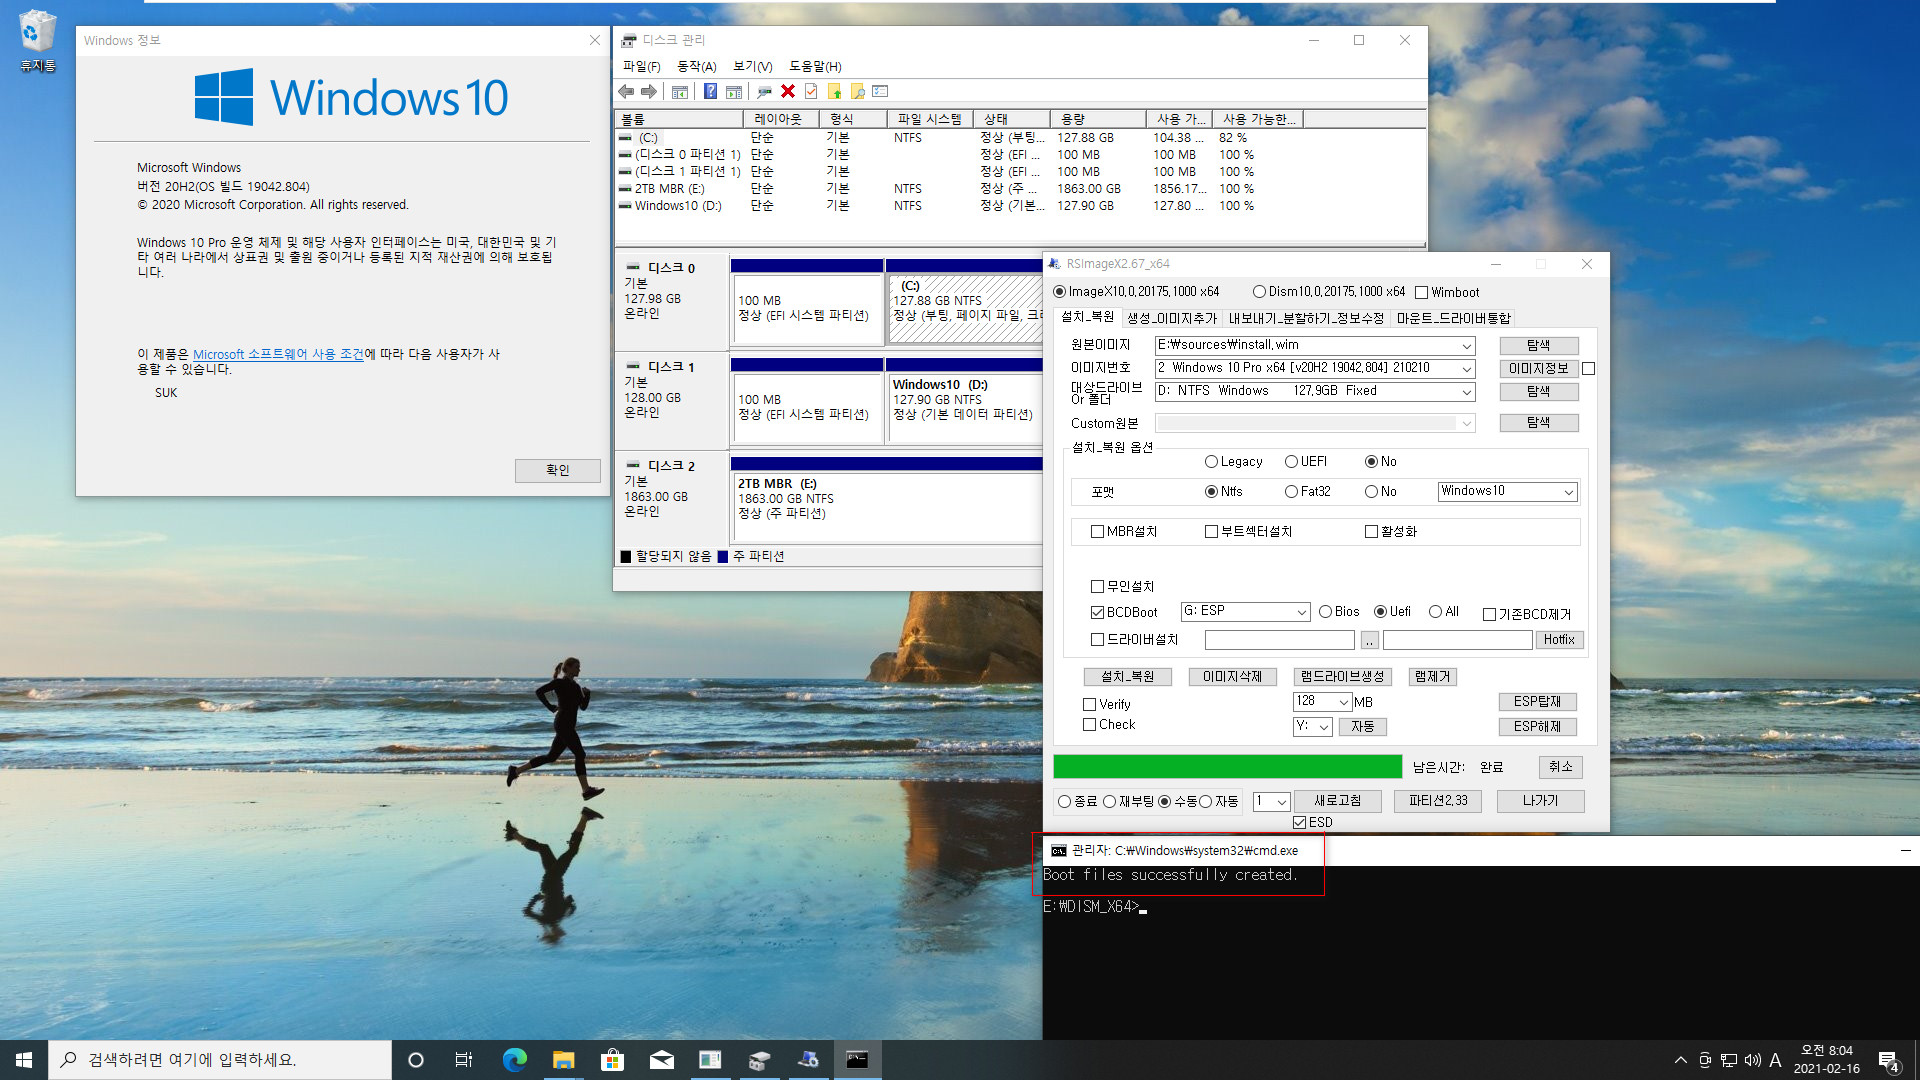Click the 설치_복원 action button

(1127, 677)
